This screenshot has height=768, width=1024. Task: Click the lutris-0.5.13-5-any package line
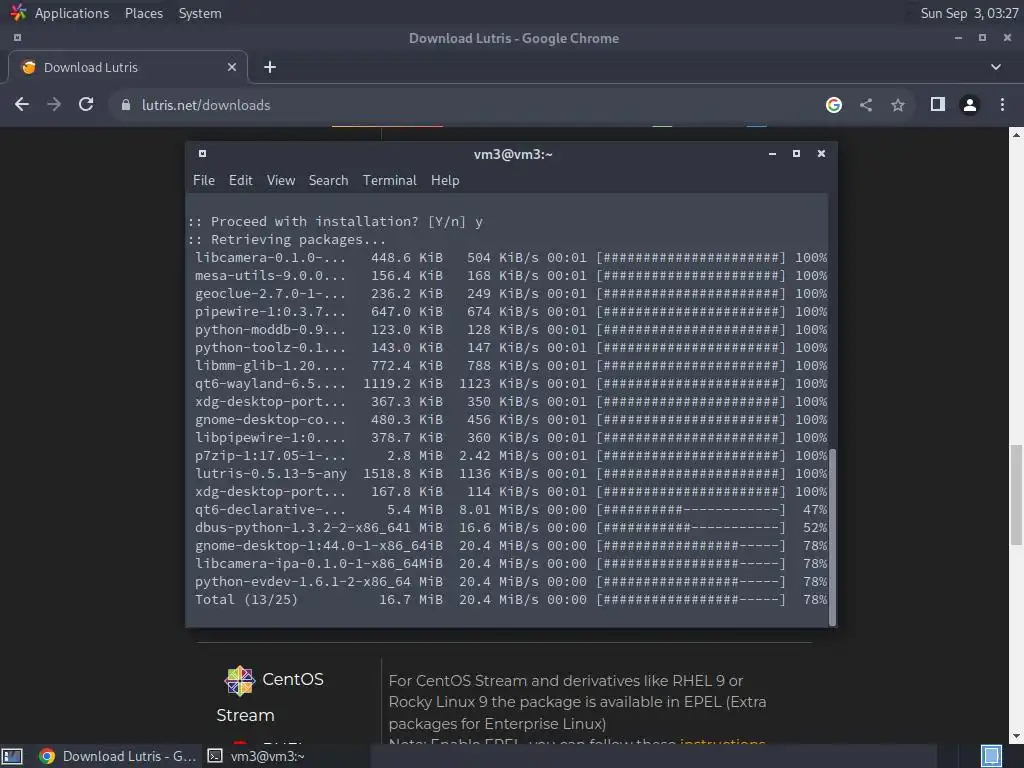(x=511, y=473)
